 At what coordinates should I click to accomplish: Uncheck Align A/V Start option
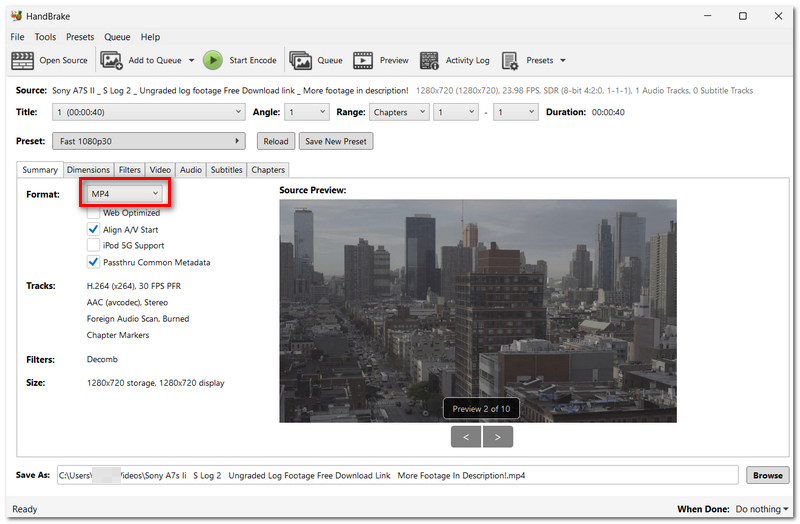tap(93, 229)
